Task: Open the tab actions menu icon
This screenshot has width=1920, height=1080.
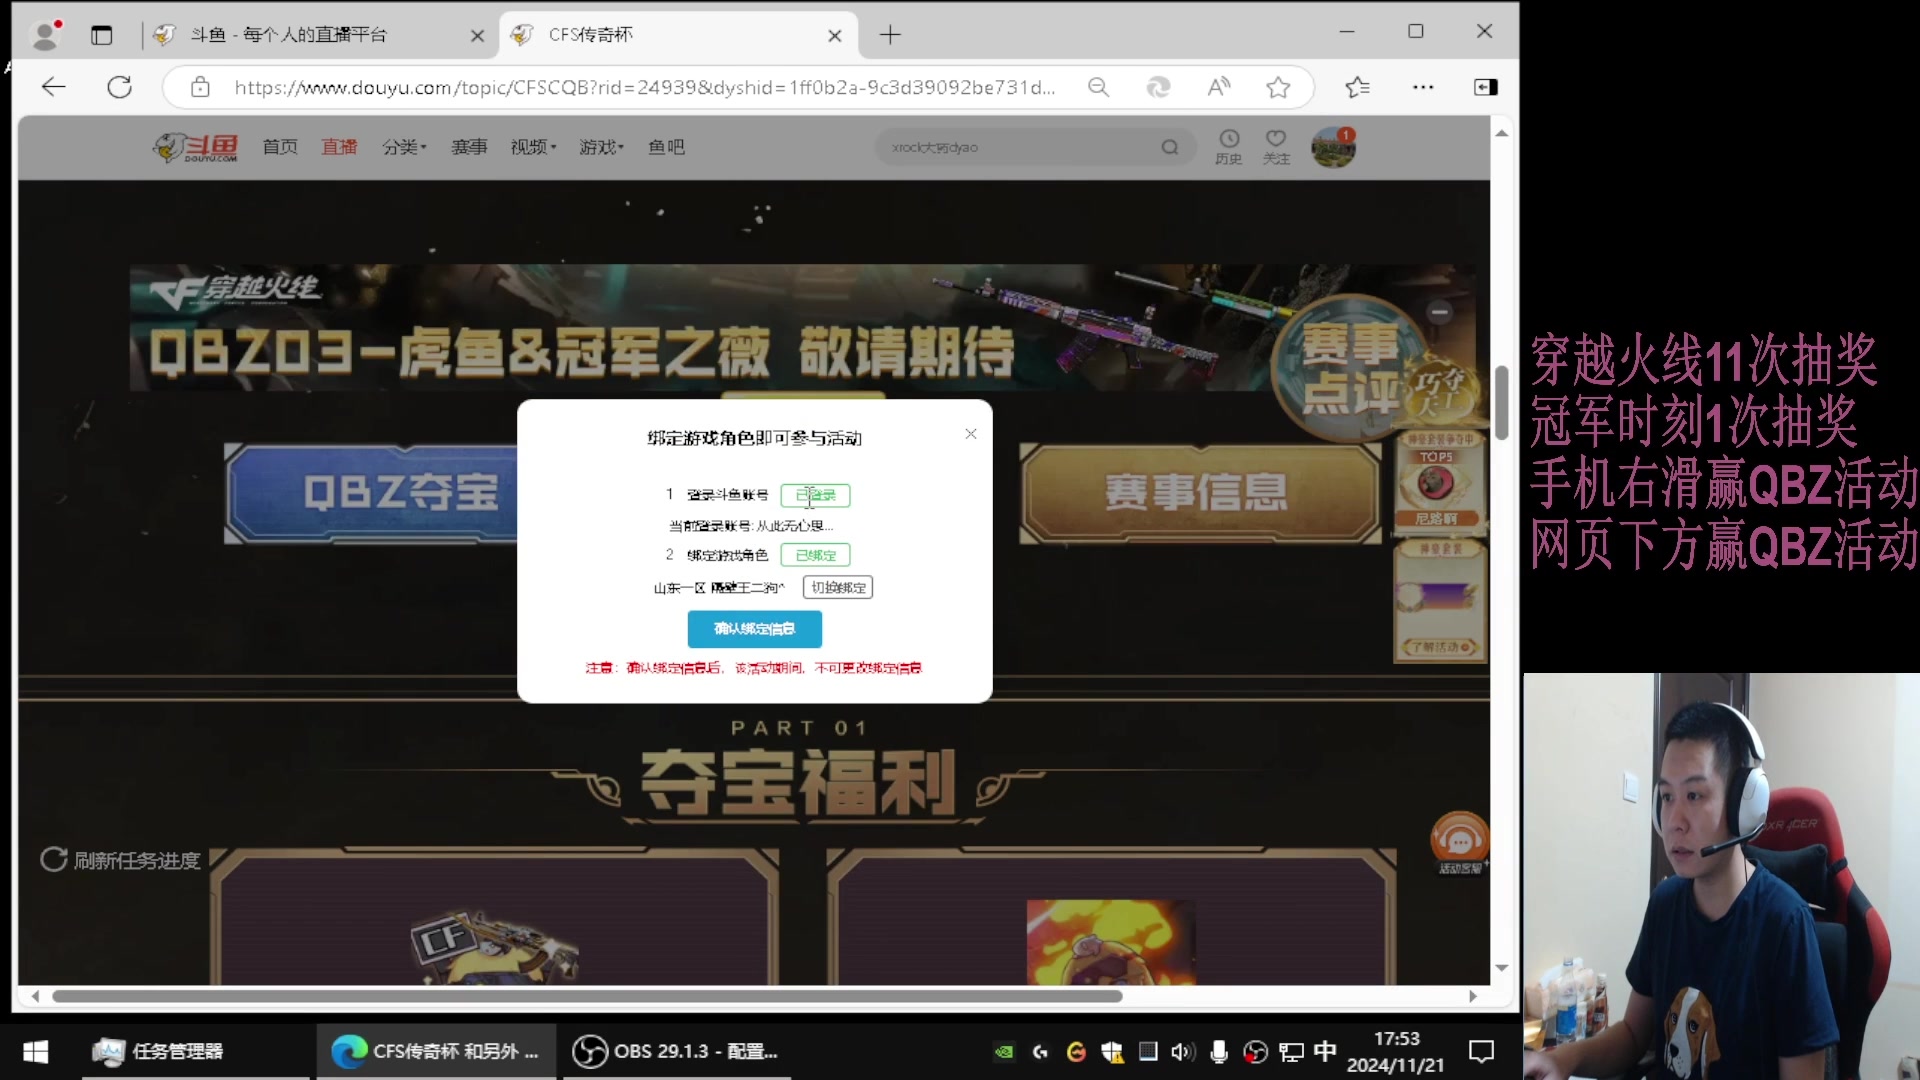Action: point(101,35)
